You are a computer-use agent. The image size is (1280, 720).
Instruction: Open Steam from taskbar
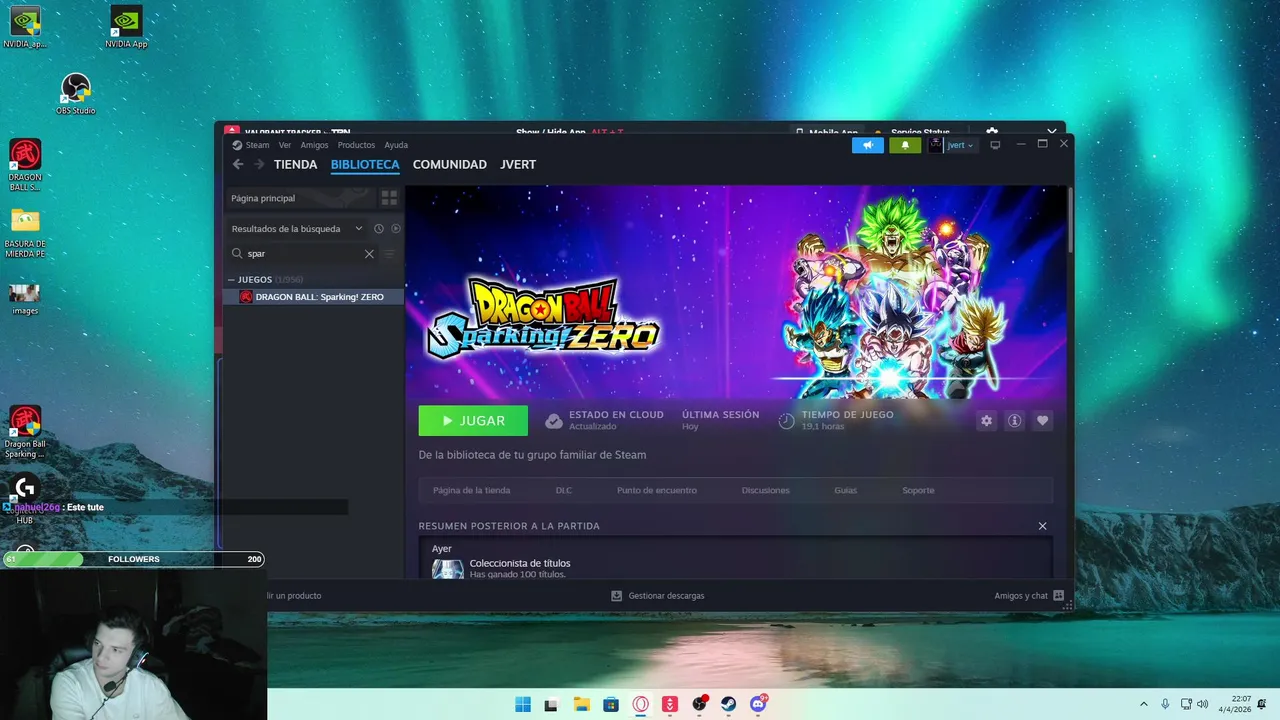(x=729, y=704)
